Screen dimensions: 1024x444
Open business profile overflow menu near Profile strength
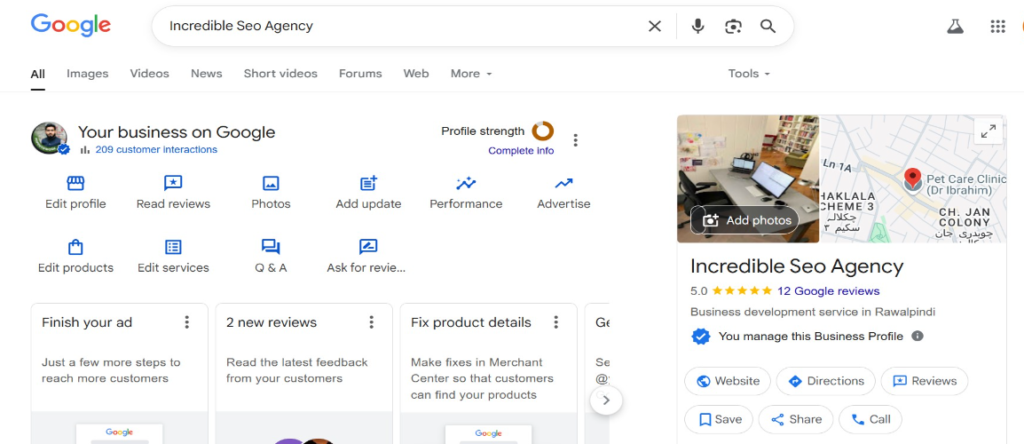tap(575, 140)
